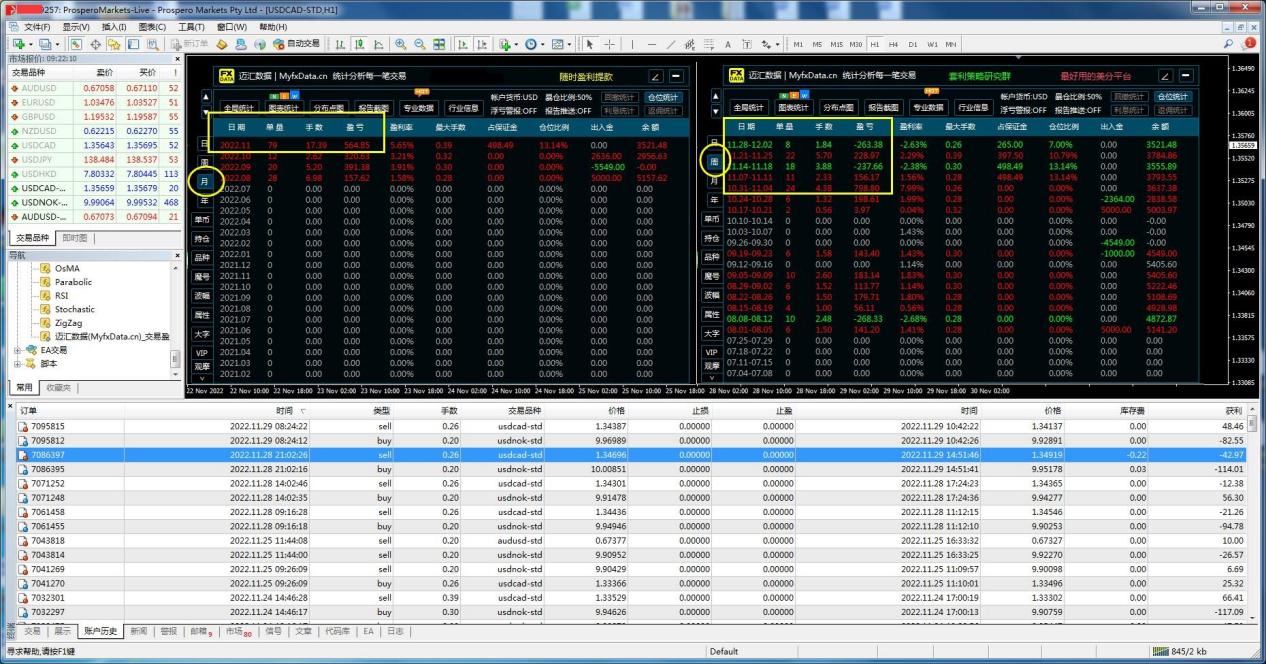The height and width of the screenshot is (664, 1266).
Task: Expand the 脚本 tree node
Action: coord(17,364)
